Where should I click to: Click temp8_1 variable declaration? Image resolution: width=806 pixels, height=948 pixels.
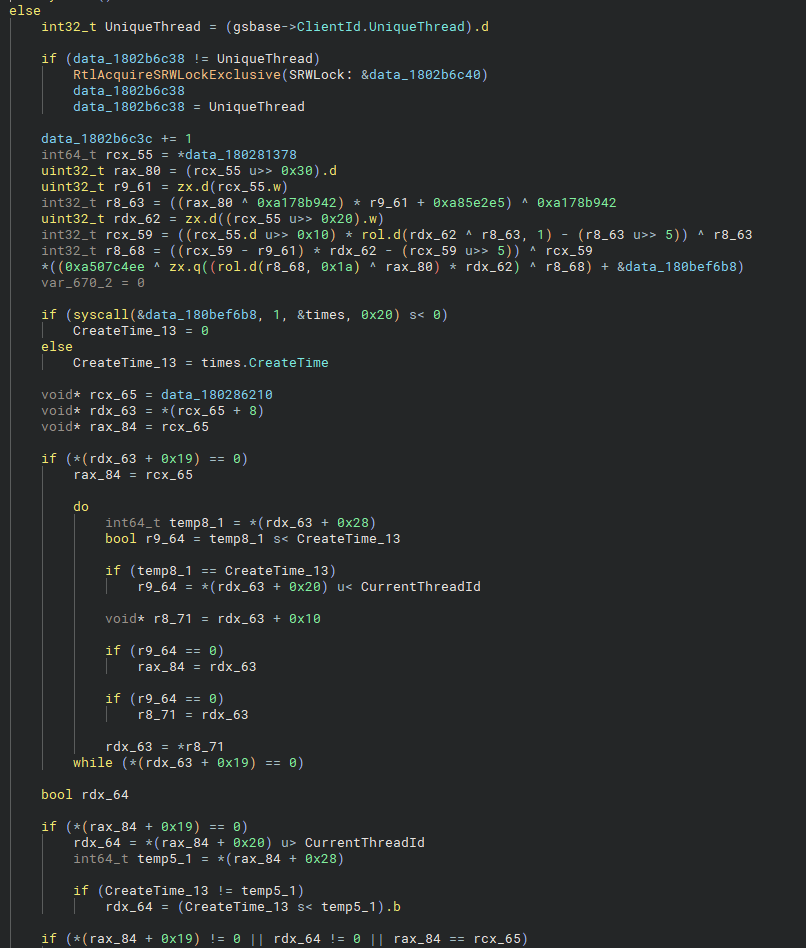click(x=190, y=523)
